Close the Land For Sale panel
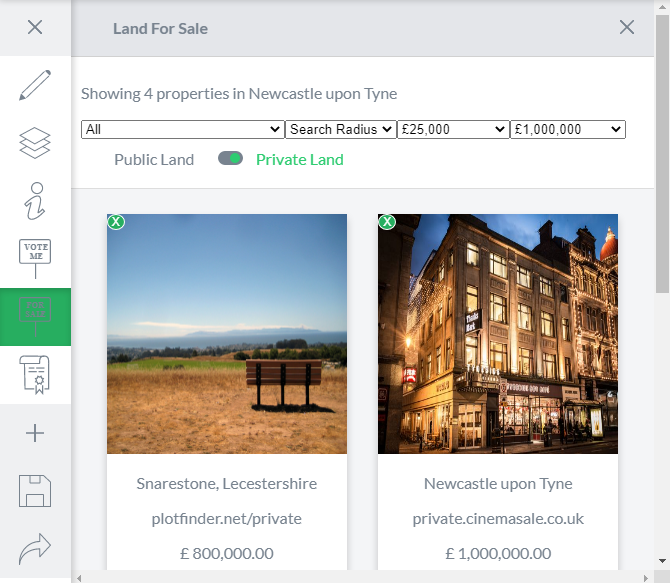The width and height of the screenshot is (670, 583). (627, 27)
